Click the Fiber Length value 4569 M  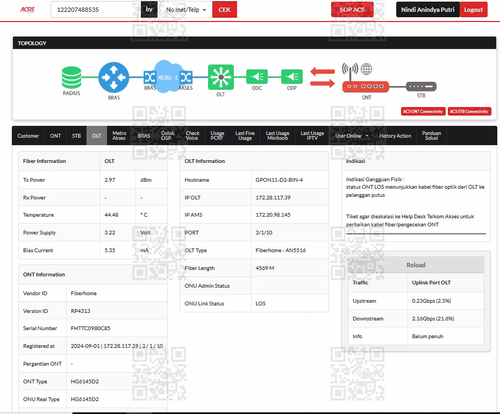coord(265,268)
